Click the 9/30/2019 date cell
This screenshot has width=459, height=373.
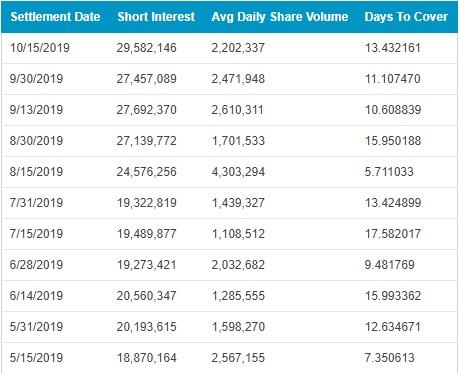(36, 79)
